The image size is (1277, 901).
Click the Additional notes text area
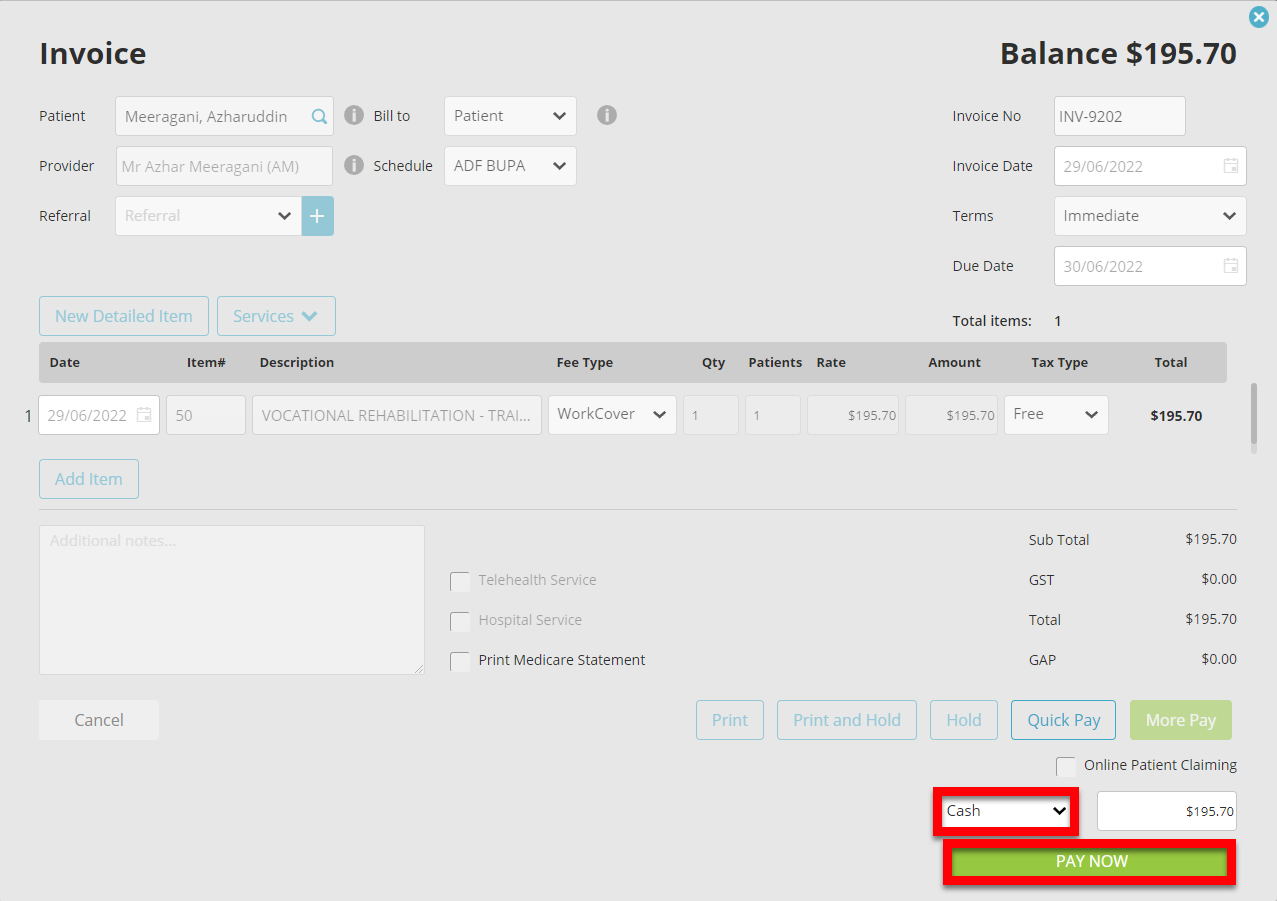[x=232, y=600]
